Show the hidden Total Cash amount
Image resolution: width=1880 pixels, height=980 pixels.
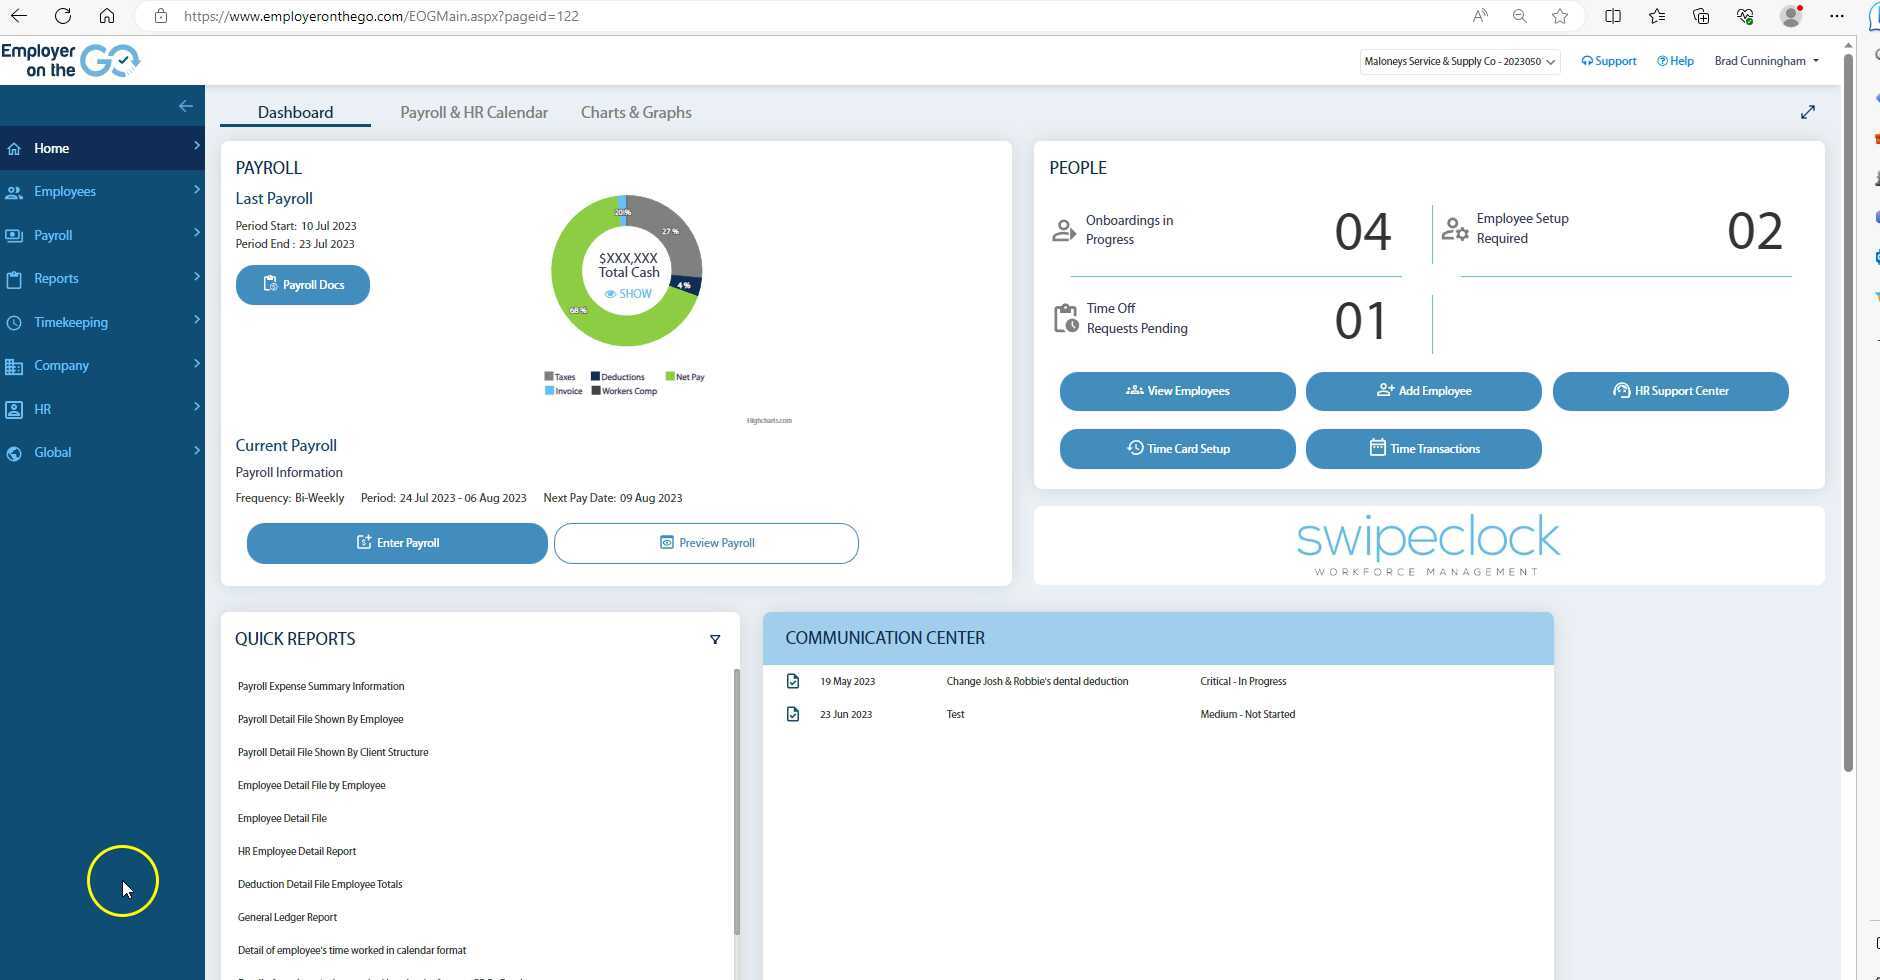click(x=628, y=294)
